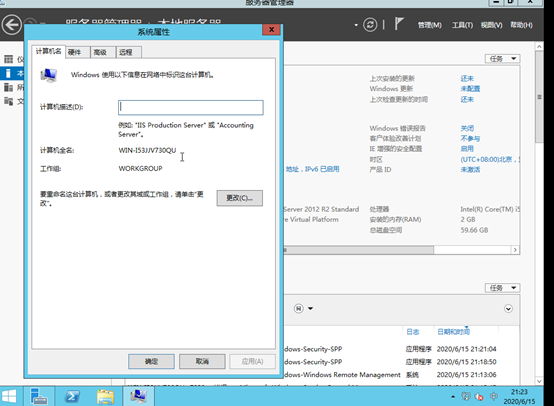Open the lower 任务 dropdown in events section

pyautogui.click(x=502, y=288)
